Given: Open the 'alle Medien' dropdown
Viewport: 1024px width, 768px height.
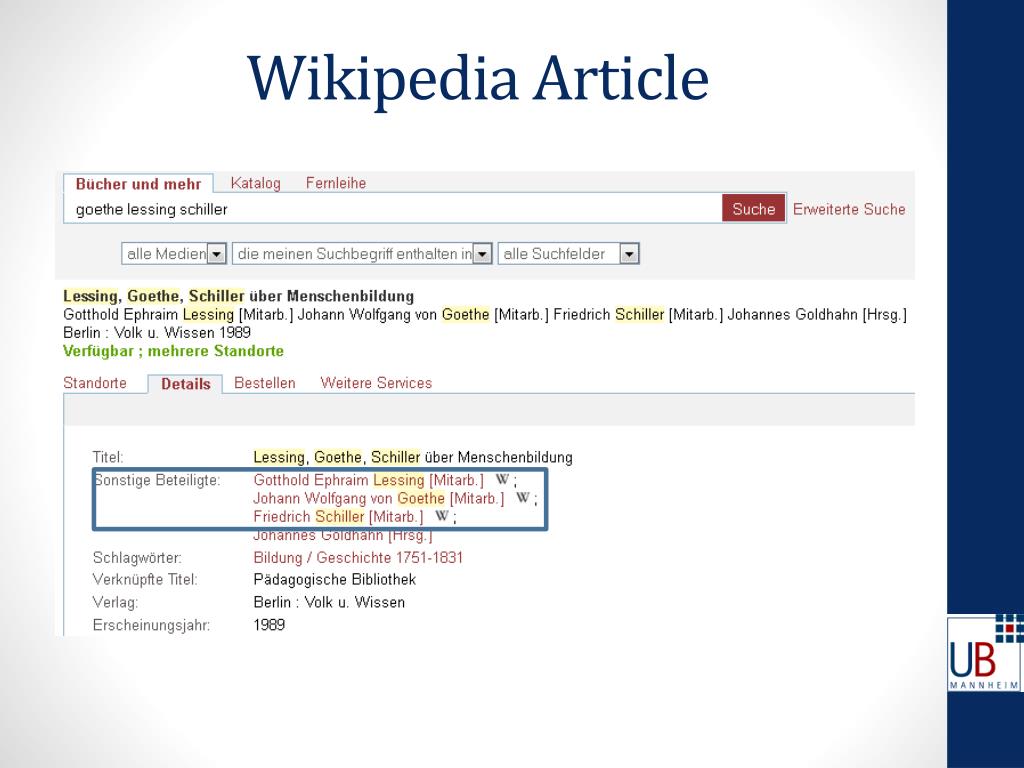Looking at the screenshot, I should (x=174, y=253).
